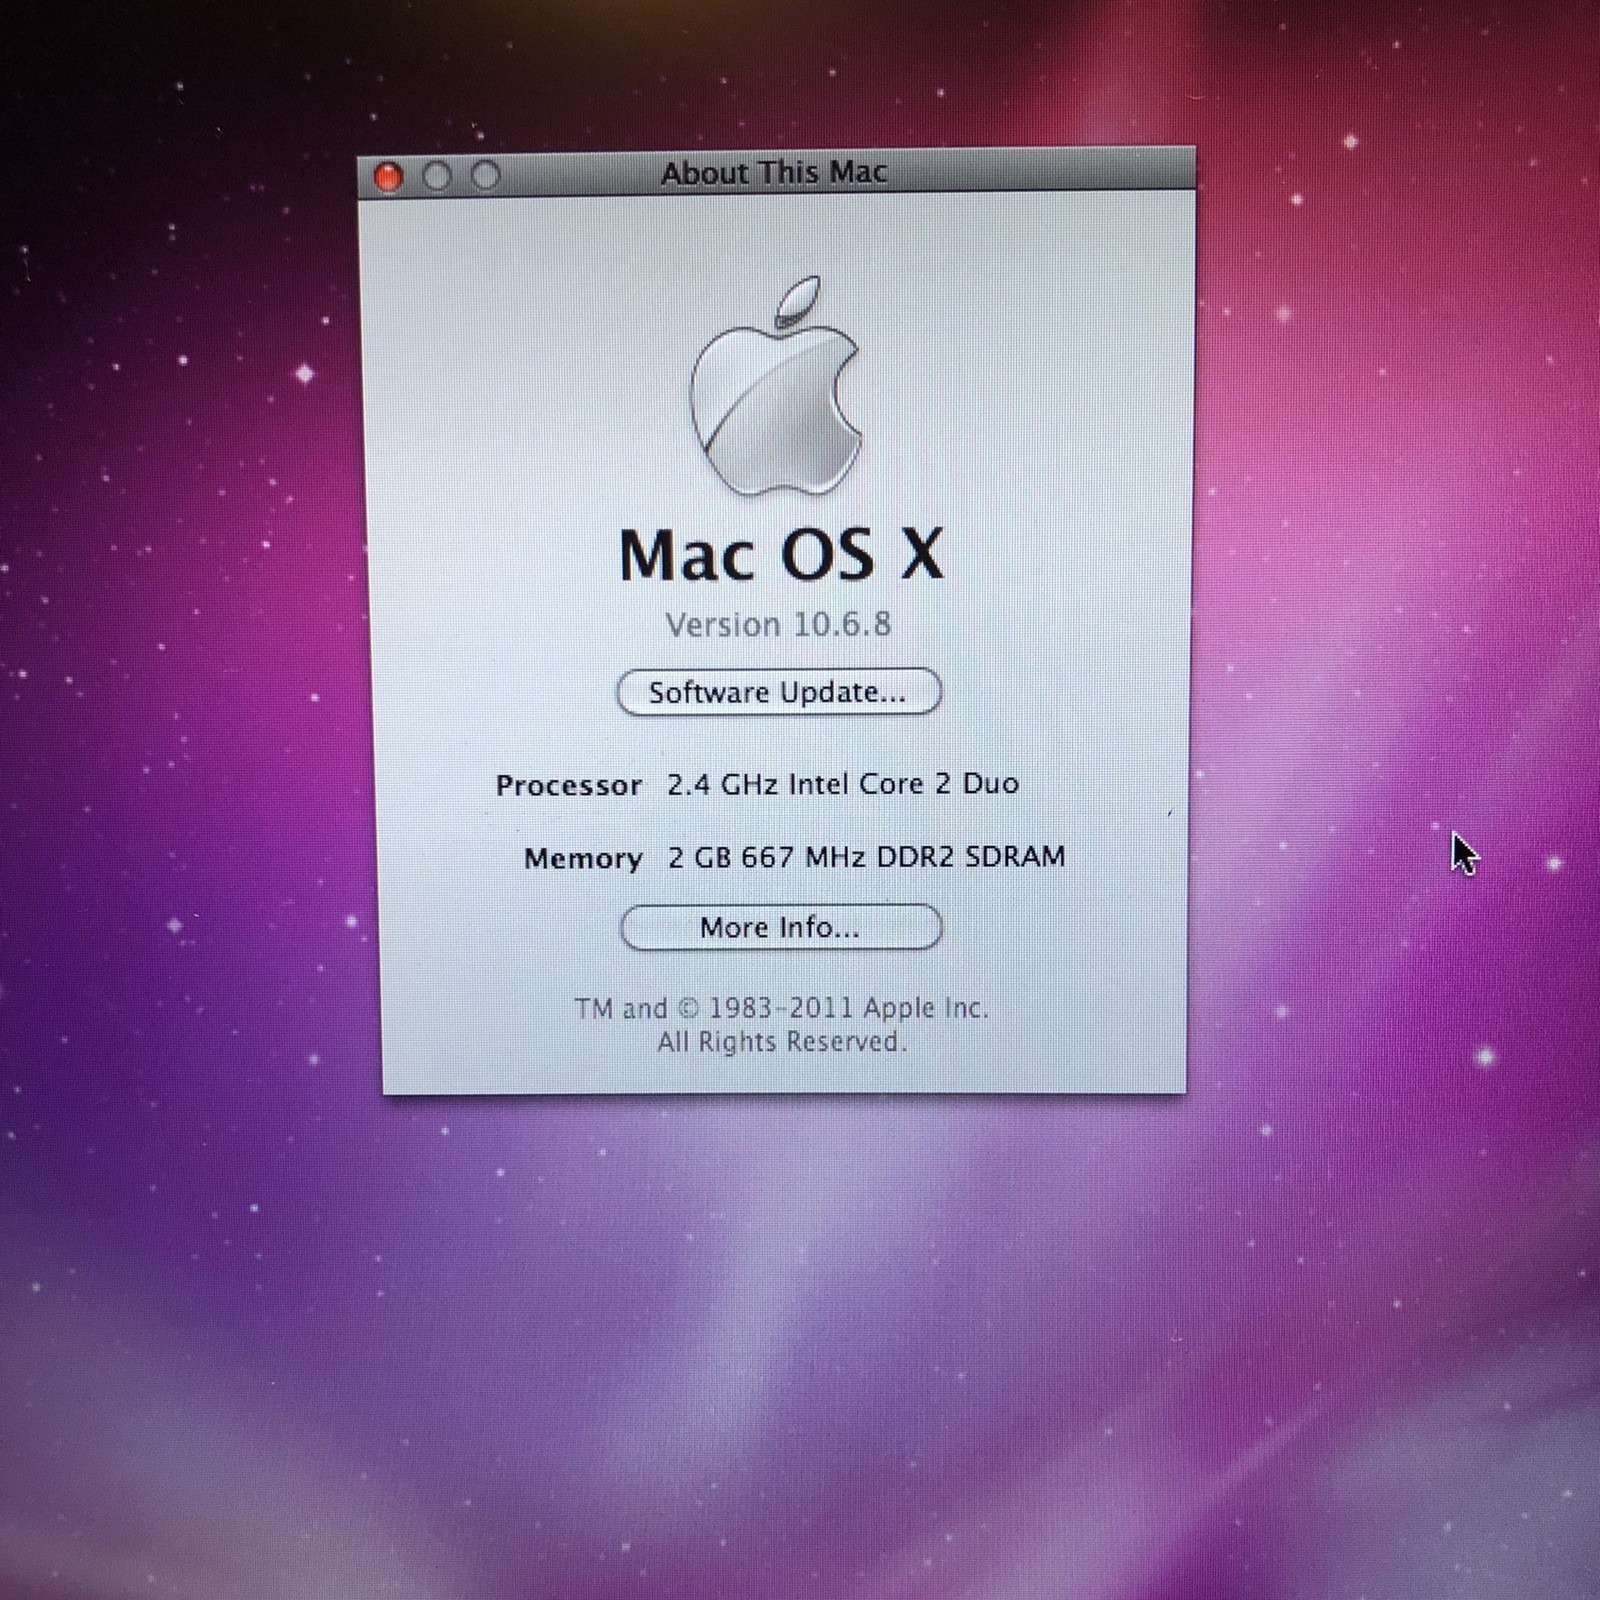This screenshot has width=1600, height=1600.
Task: Open the More Info... button
Action: (x=781, y=927)
